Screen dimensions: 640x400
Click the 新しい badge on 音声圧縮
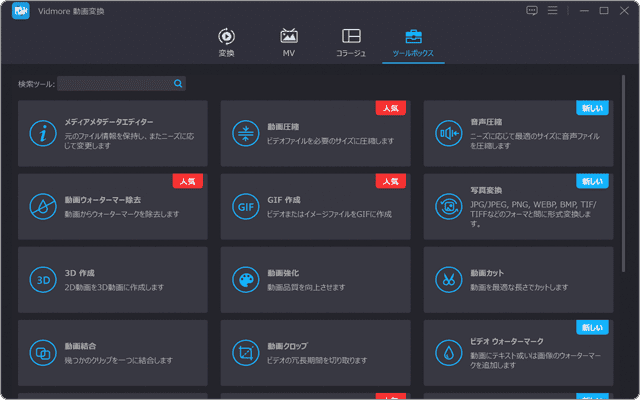tap(592, 108)
